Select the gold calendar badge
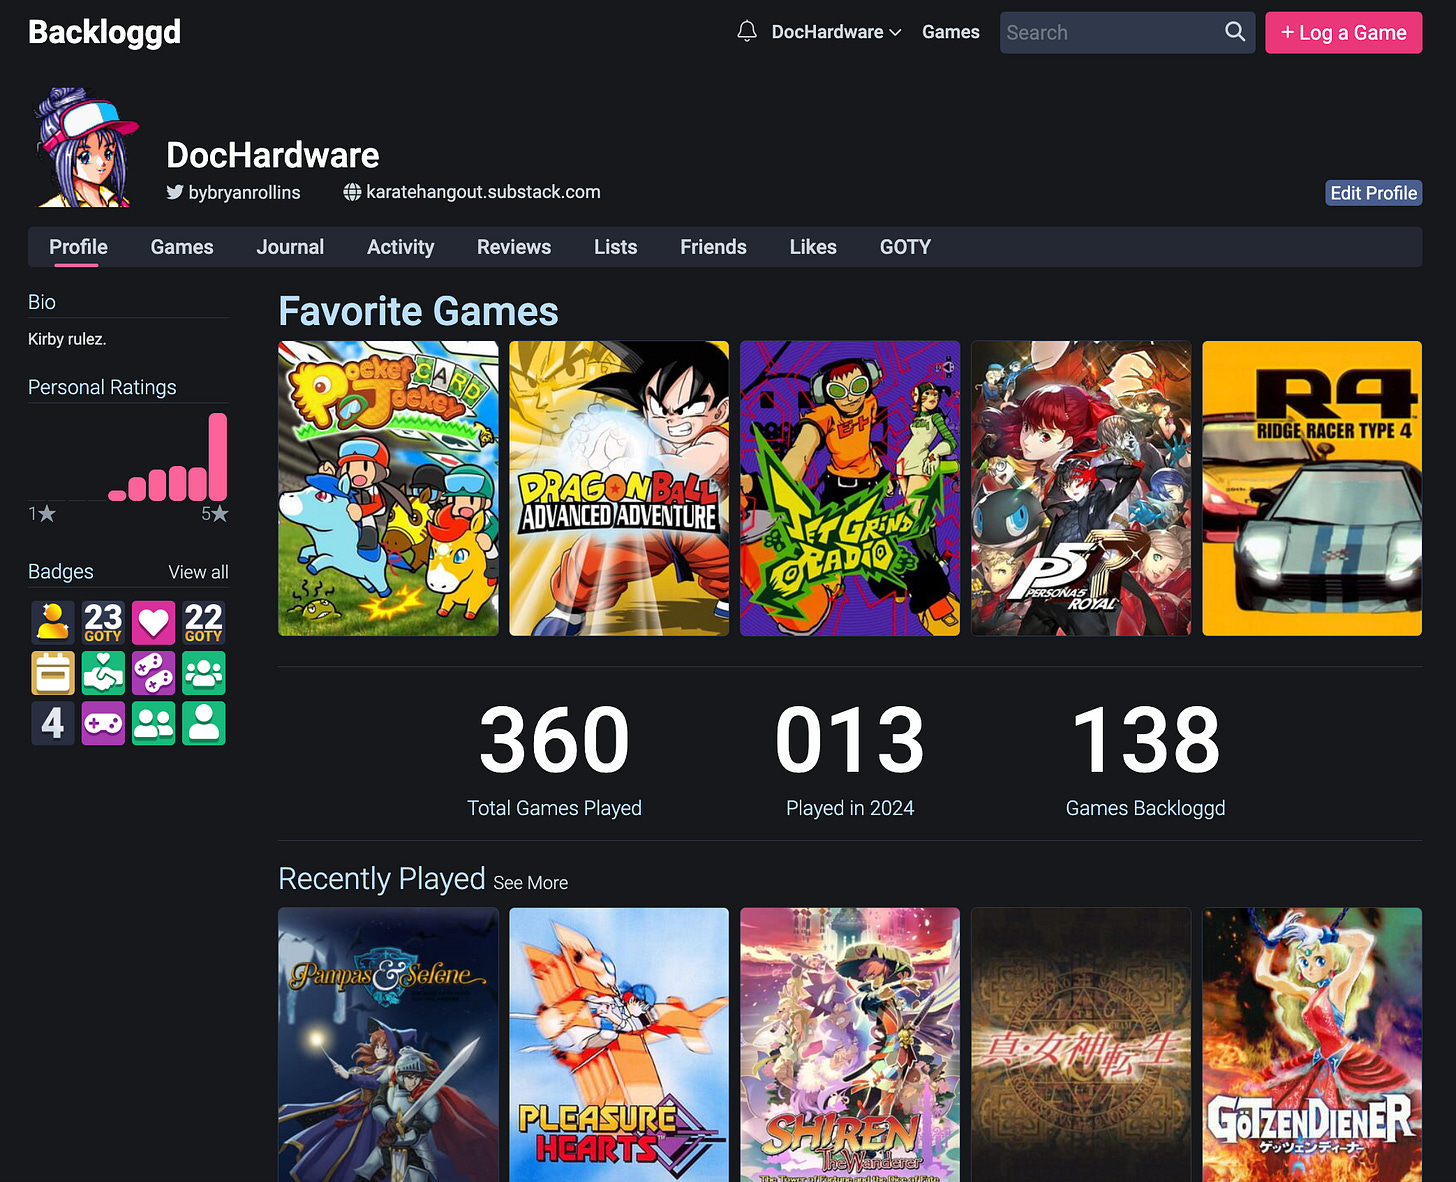Screen dimensions: 1456x1182 coord(53,673)
